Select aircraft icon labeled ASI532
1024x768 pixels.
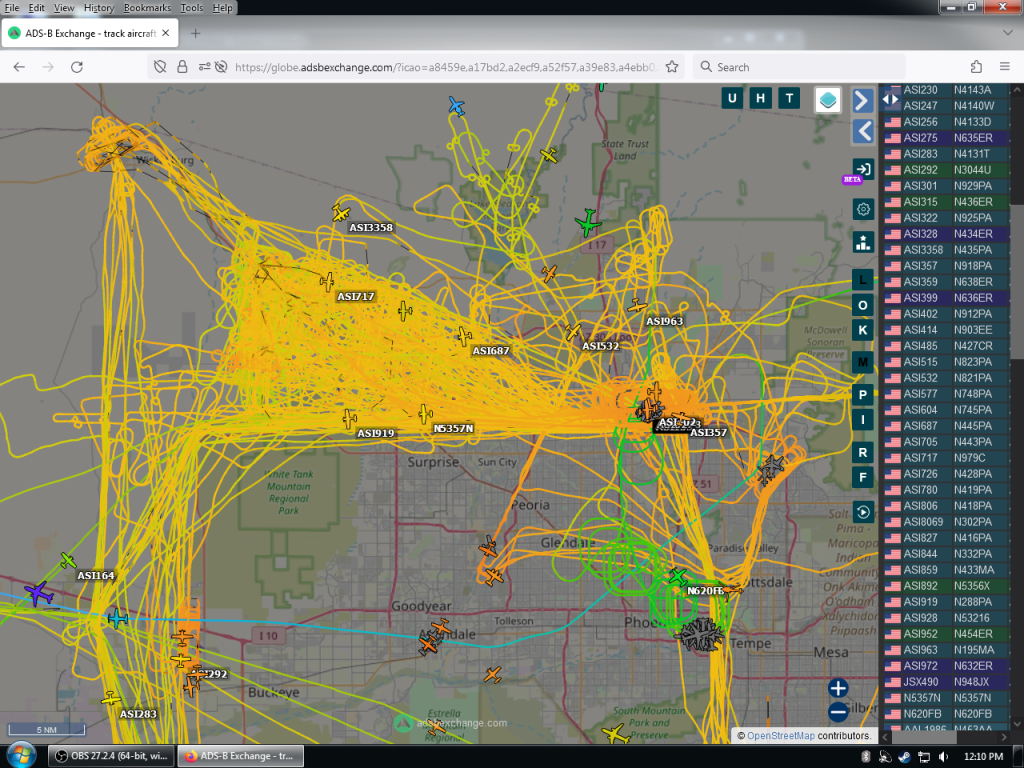(x=573, y=332)
